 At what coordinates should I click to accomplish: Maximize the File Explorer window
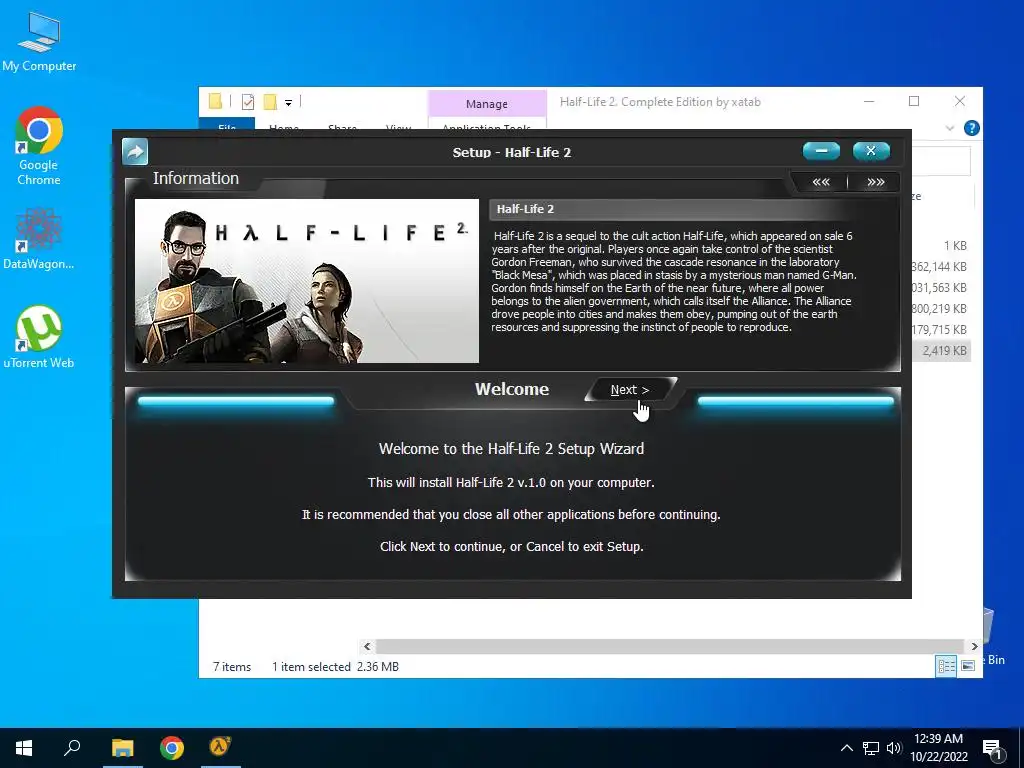click(914, 101)
